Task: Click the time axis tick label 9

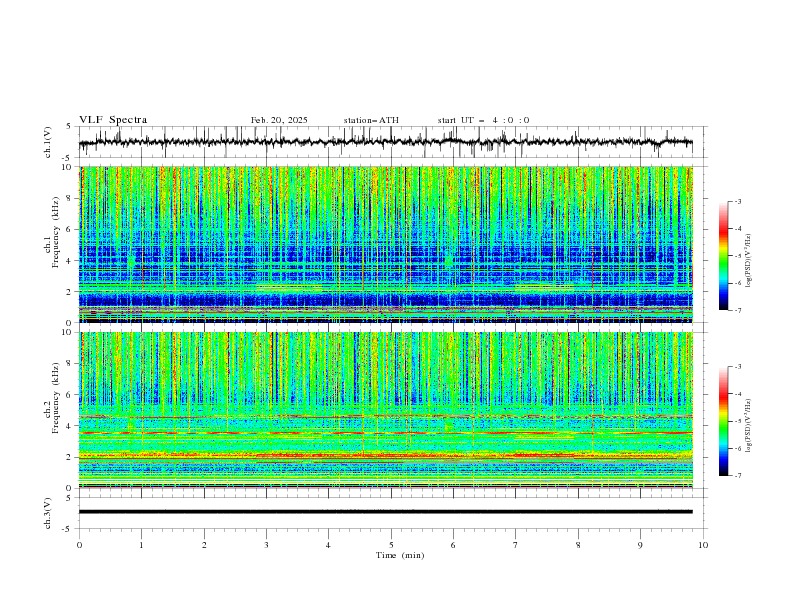Action: pos(640,545)
